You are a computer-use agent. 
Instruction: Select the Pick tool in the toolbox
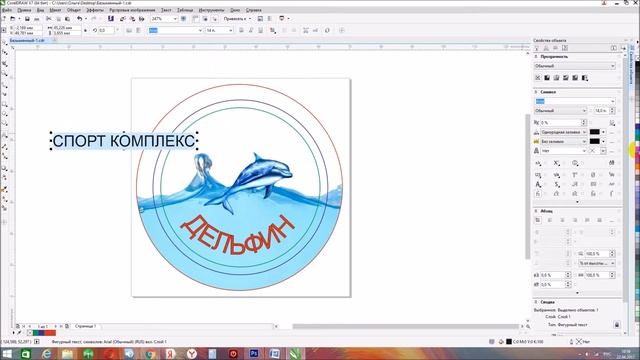(x=4, y=43)
